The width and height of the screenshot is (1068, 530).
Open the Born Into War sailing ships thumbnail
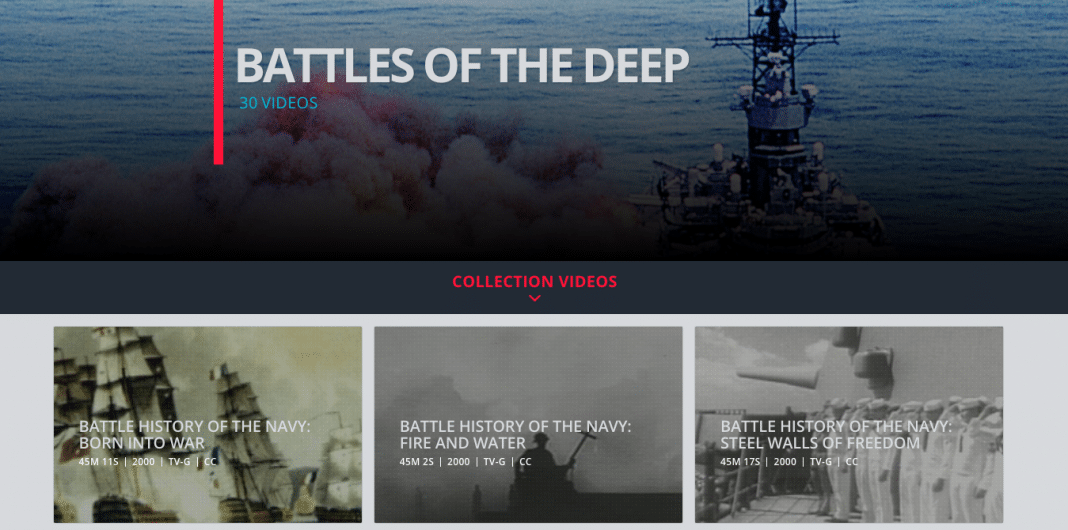[208, 424]
